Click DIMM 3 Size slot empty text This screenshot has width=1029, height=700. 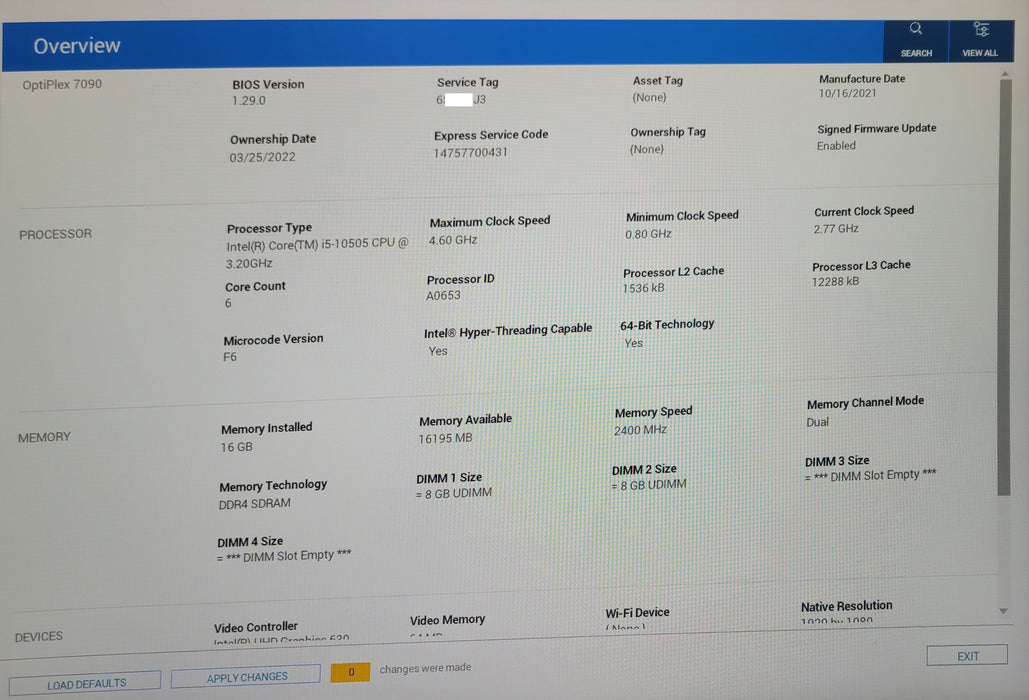(870, 475)
